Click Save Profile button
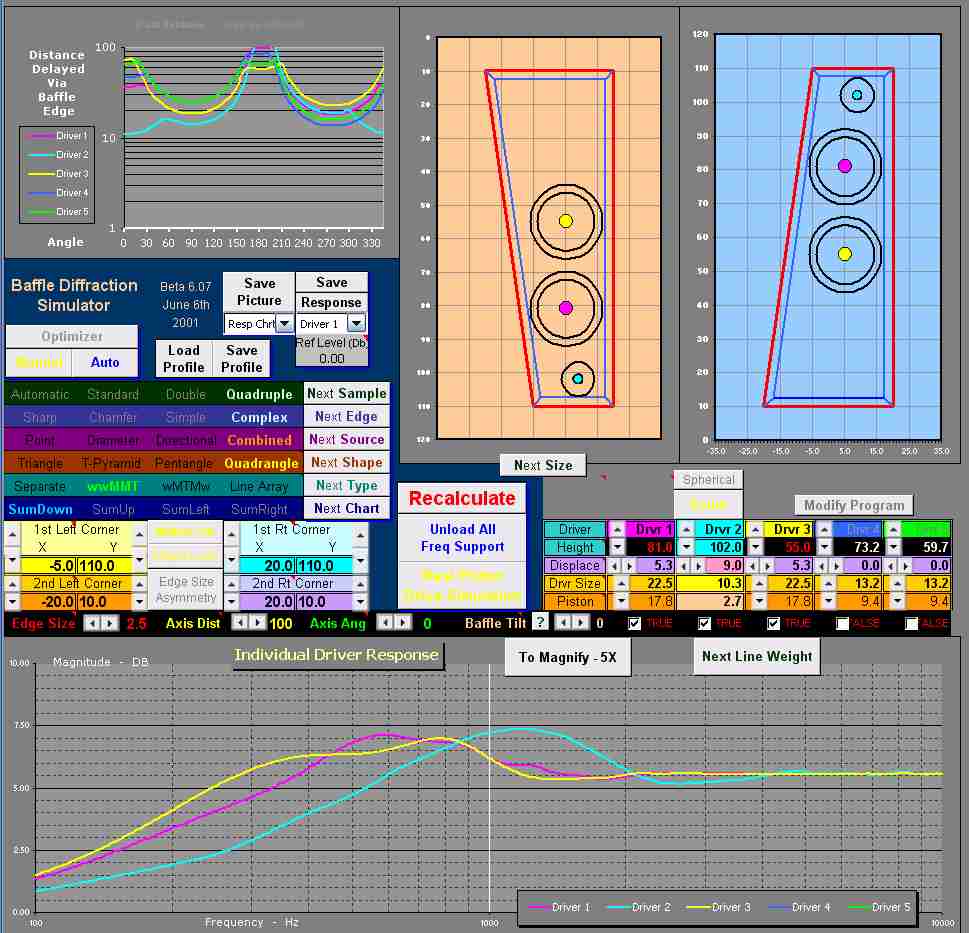The width and height of the screenshot is (969, 933). click(242, 358)
